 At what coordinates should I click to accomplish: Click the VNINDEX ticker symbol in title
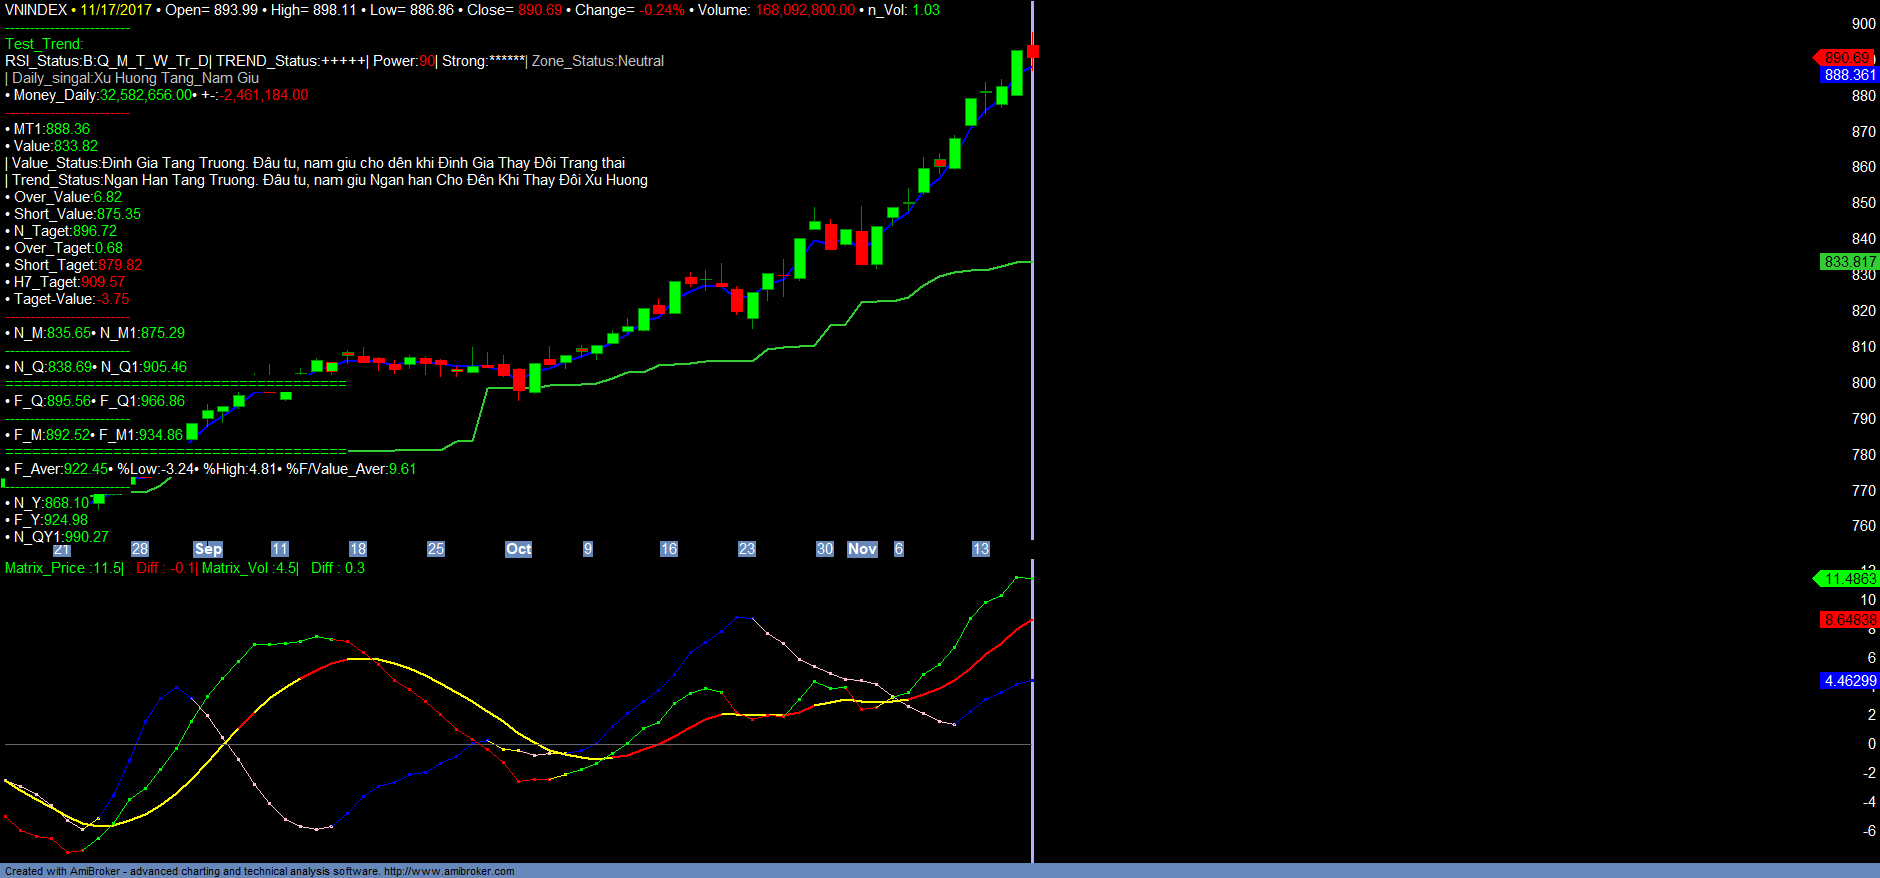(36, 10)
